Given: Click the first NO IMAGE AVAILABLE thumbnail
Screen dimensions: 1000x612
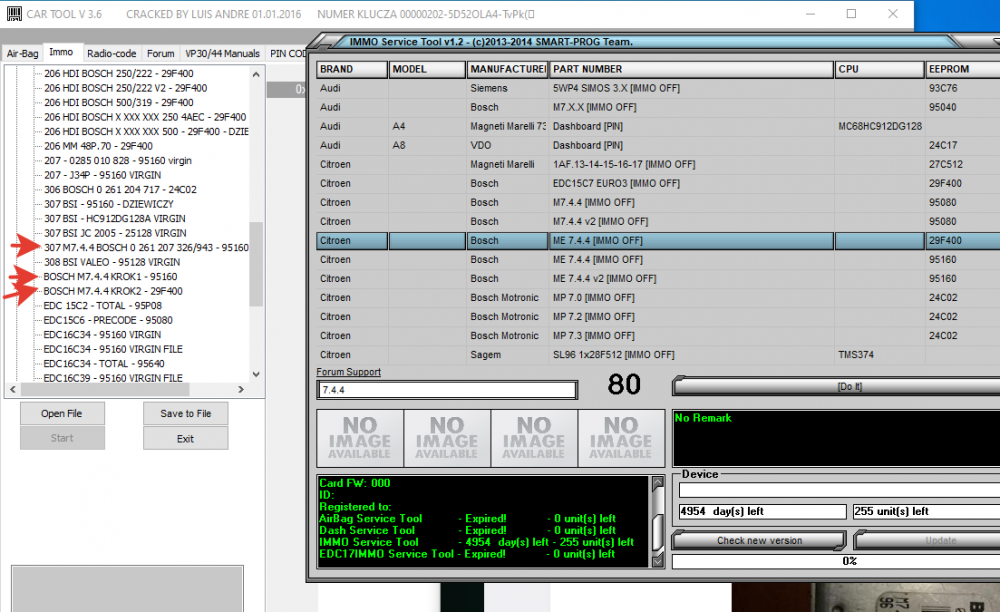Looking at the screenshot, I should 360,438.
